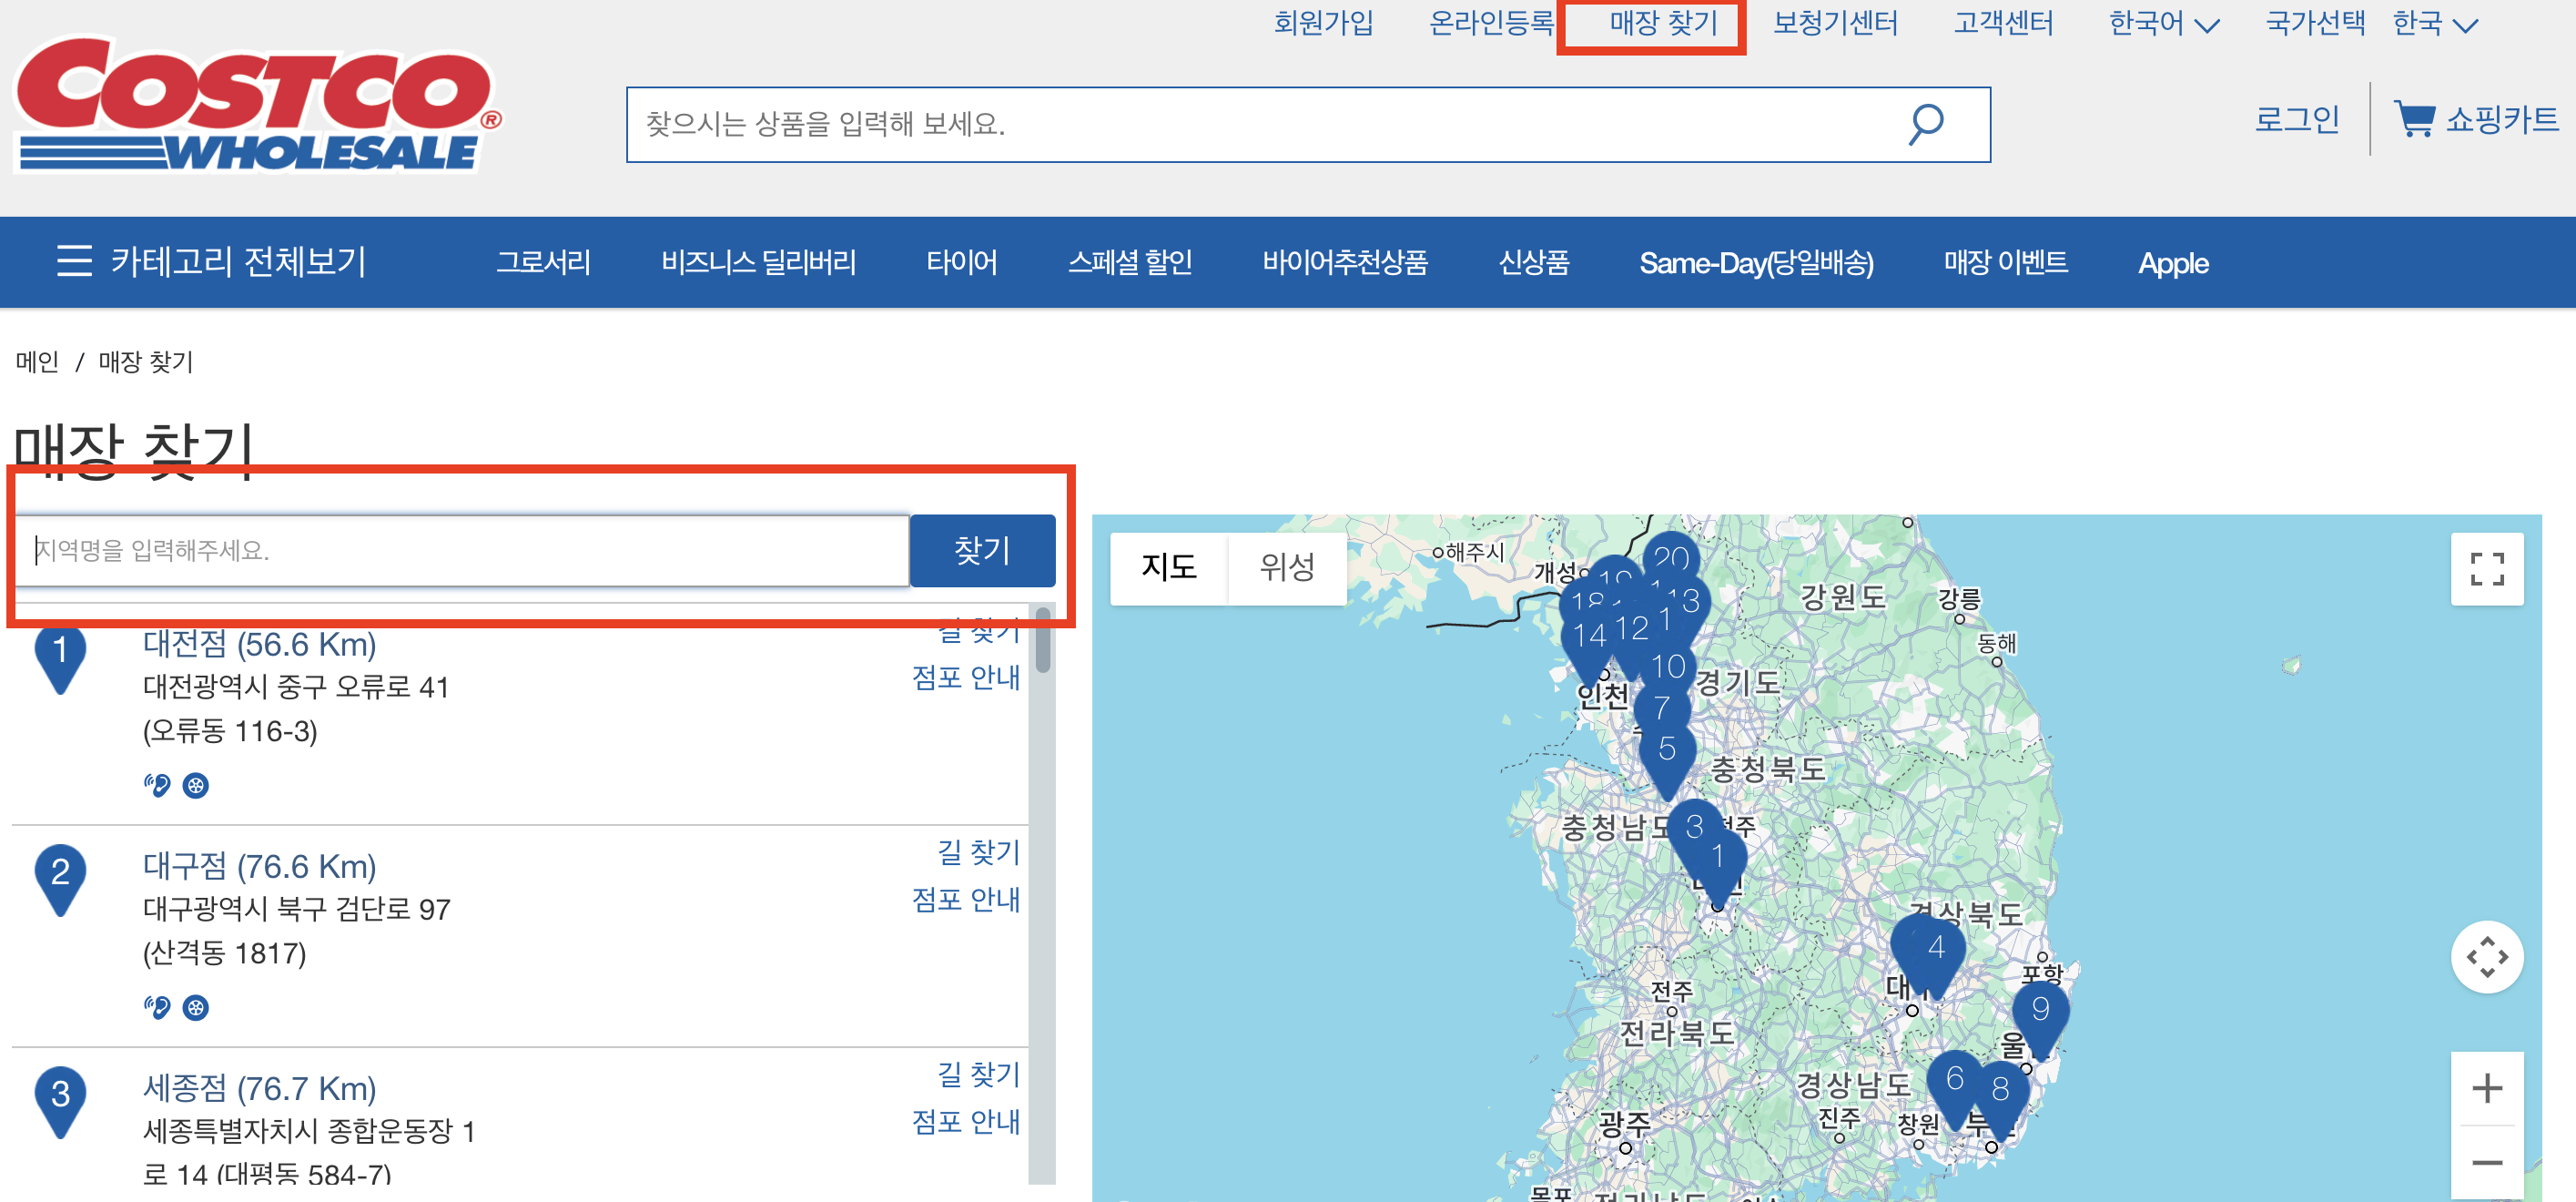This screenshot has width=2576, height=1202.
Task: Open 대구점 (76.6 Km) store link
Action: (259, 866)
